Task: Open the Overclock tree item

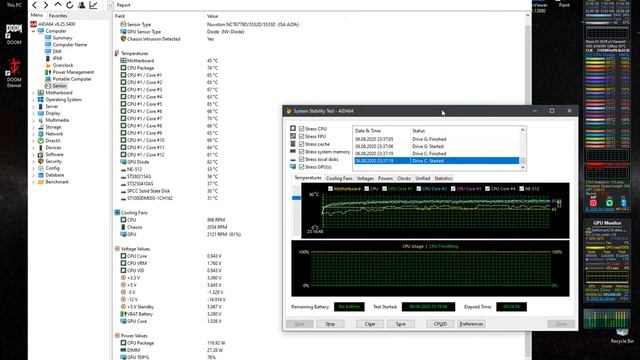Action: (63, 65)
